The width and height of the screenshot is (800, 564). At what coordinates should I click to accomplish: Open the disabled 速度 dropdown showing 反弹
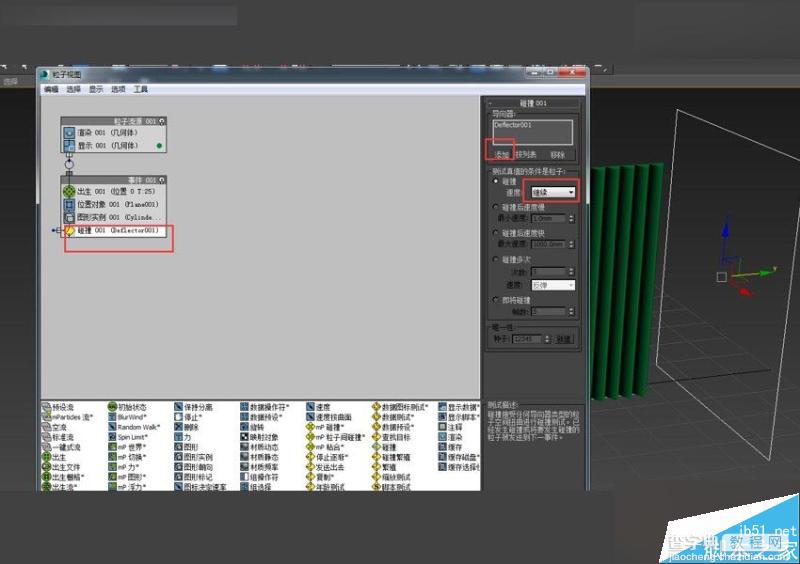(553, 285)
